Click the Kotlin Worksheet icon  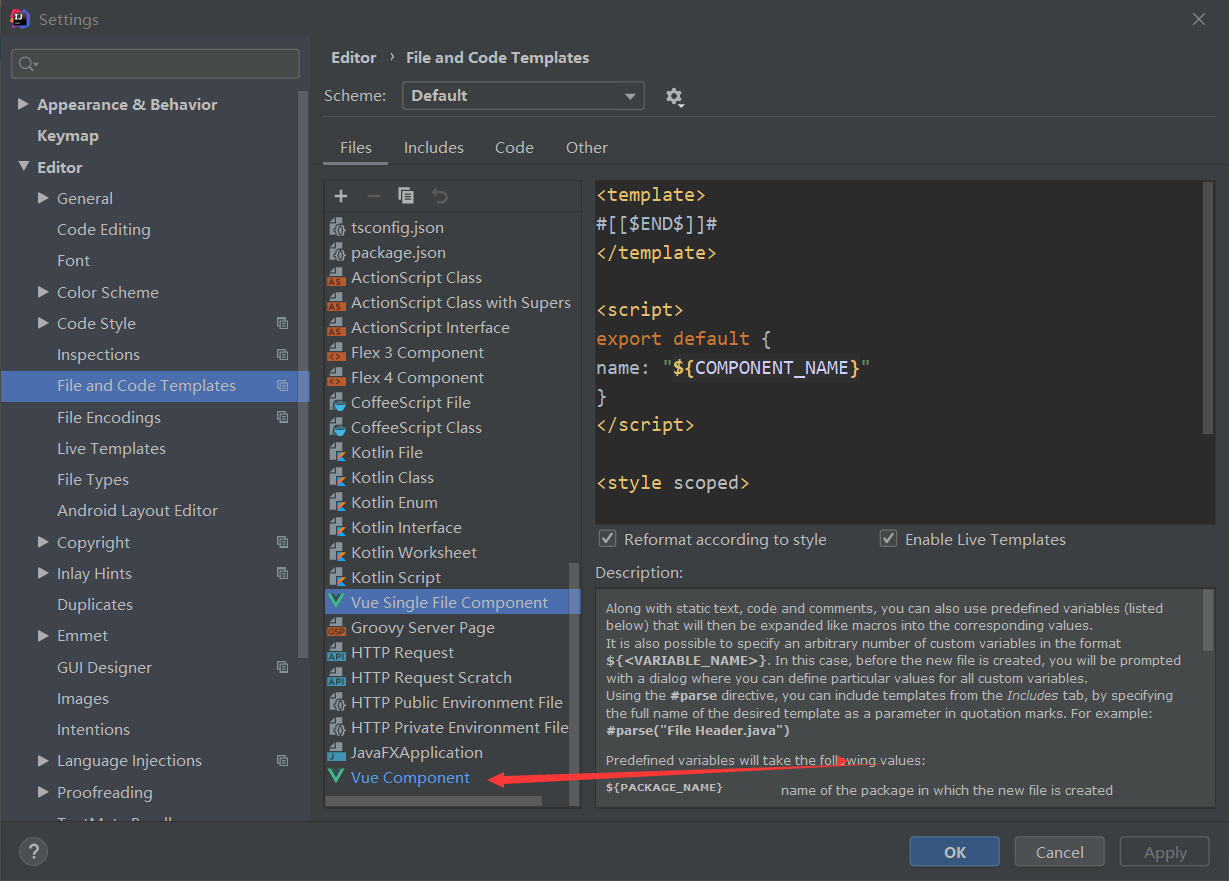pos(337,553)
